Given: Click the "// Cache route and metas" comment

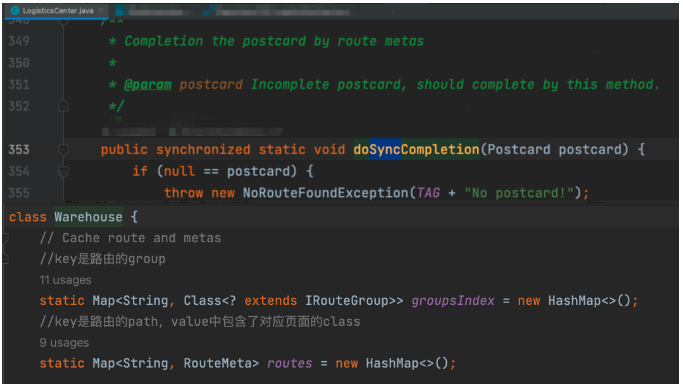Looking at the screenshot, I should (x=130, y=238).
